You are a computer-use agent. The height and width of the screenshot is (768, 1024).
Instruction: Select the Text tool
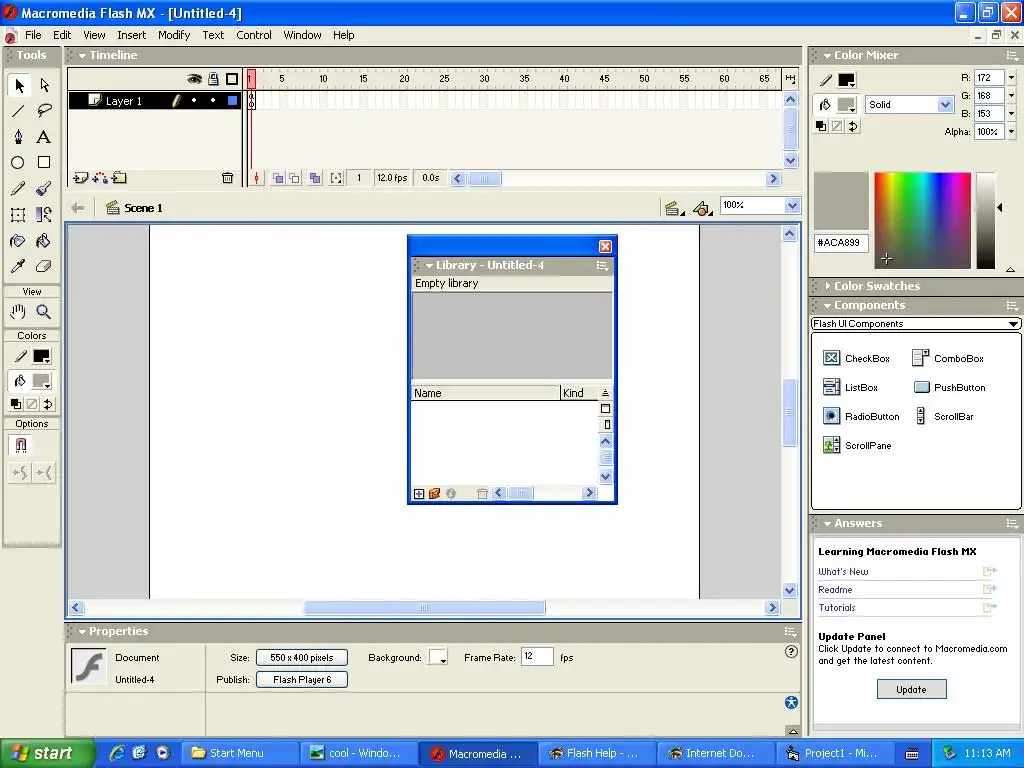point(44,136)
